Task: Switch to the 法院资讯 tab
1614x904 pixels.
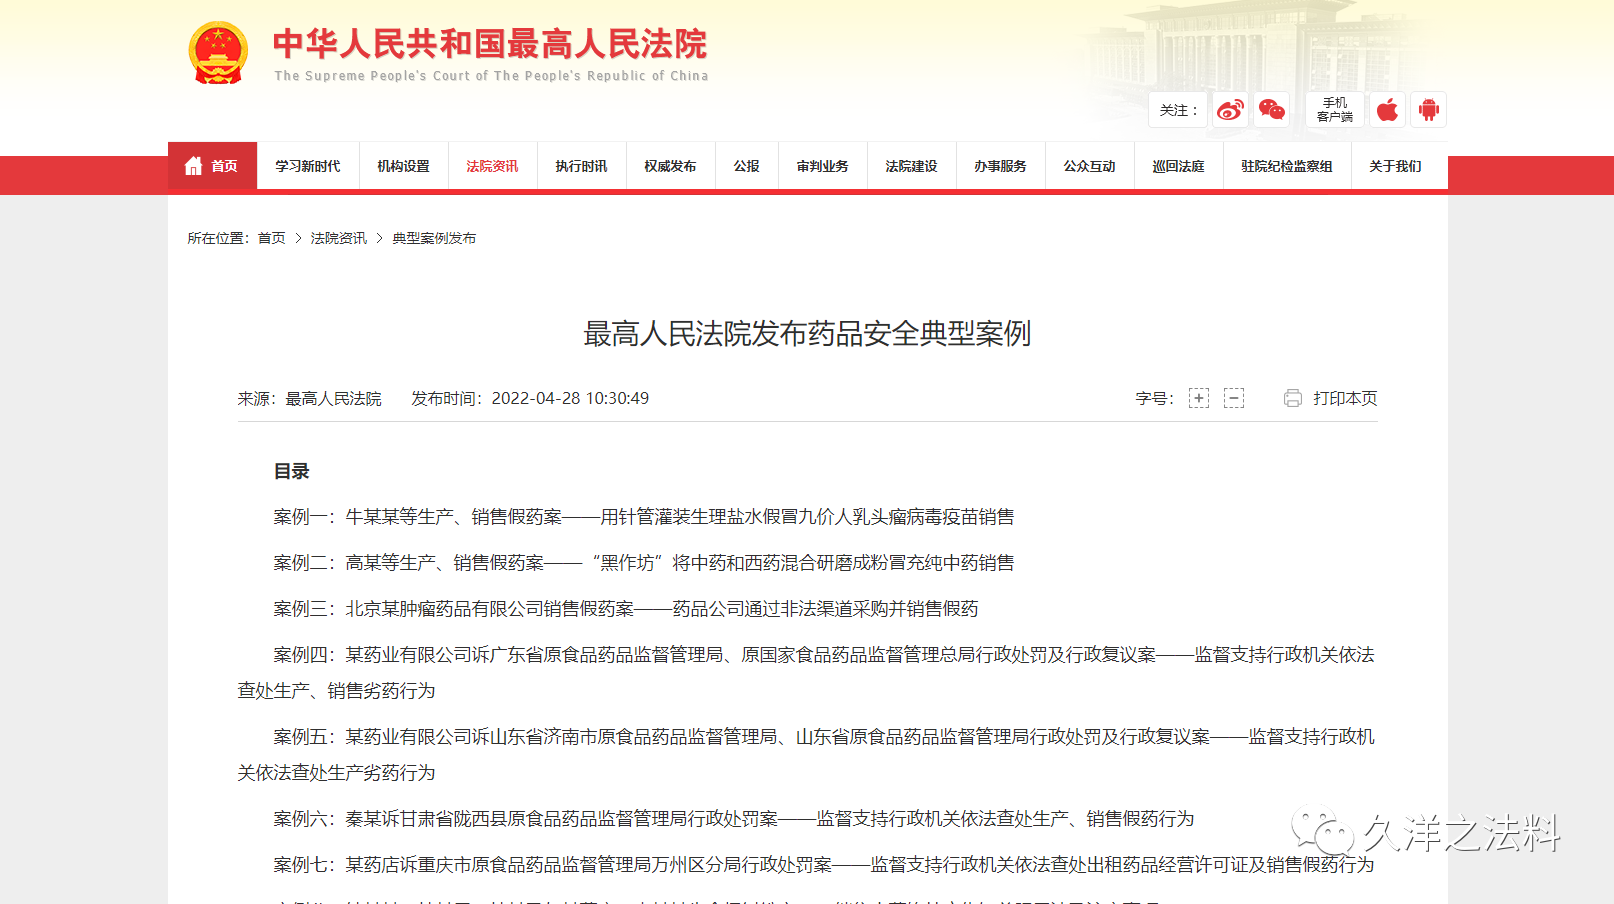Action: [492, 166]
